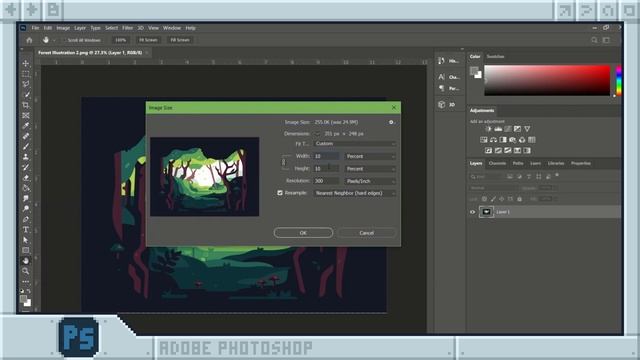Add a Vibrance adjustment
The width and height of the screenshot is (640, 360).
tap(527, 129)
